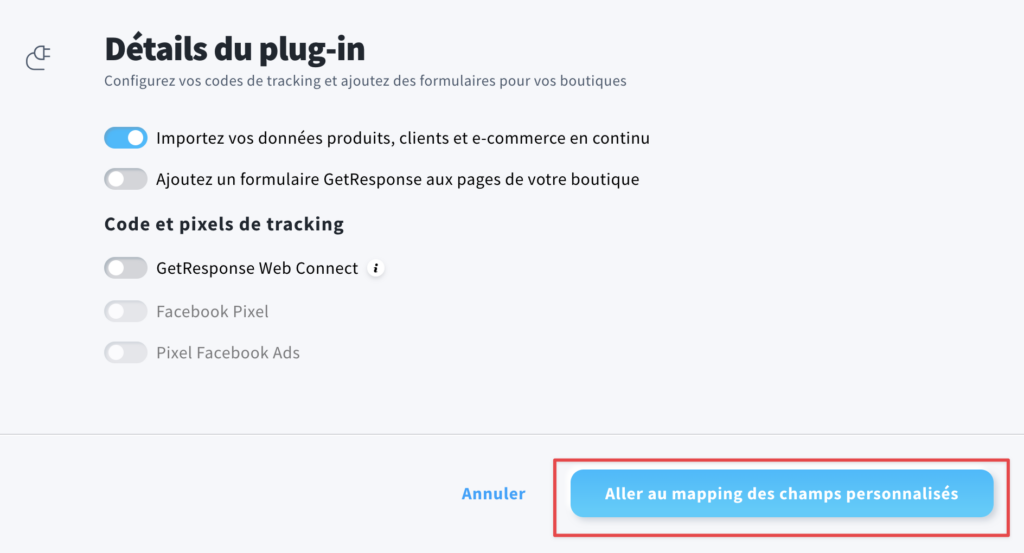This screenshot has height=553, width=1024.
Task: Click the white knob of the blue toggle
Action: 136,138
